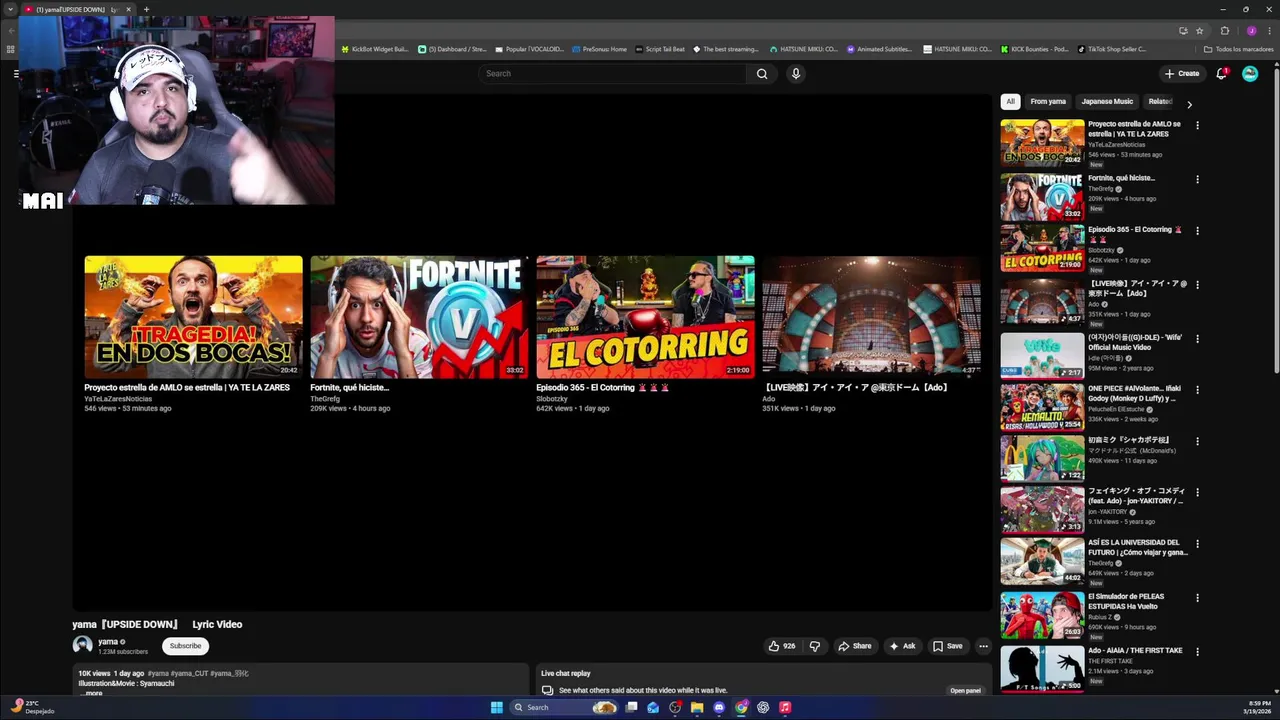The width and height of the screenshot is (1280, 720).
Task: Bookmark this page with the star icon
Action: click(1199, 30)
